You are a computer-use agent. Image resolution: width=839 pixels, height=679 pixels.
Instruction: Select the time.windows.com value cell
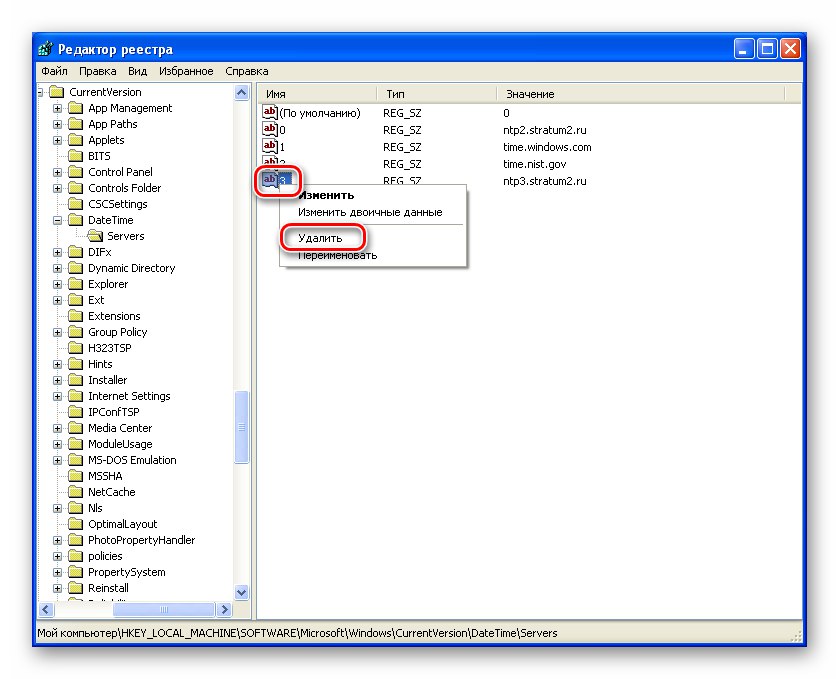(547, 147)
